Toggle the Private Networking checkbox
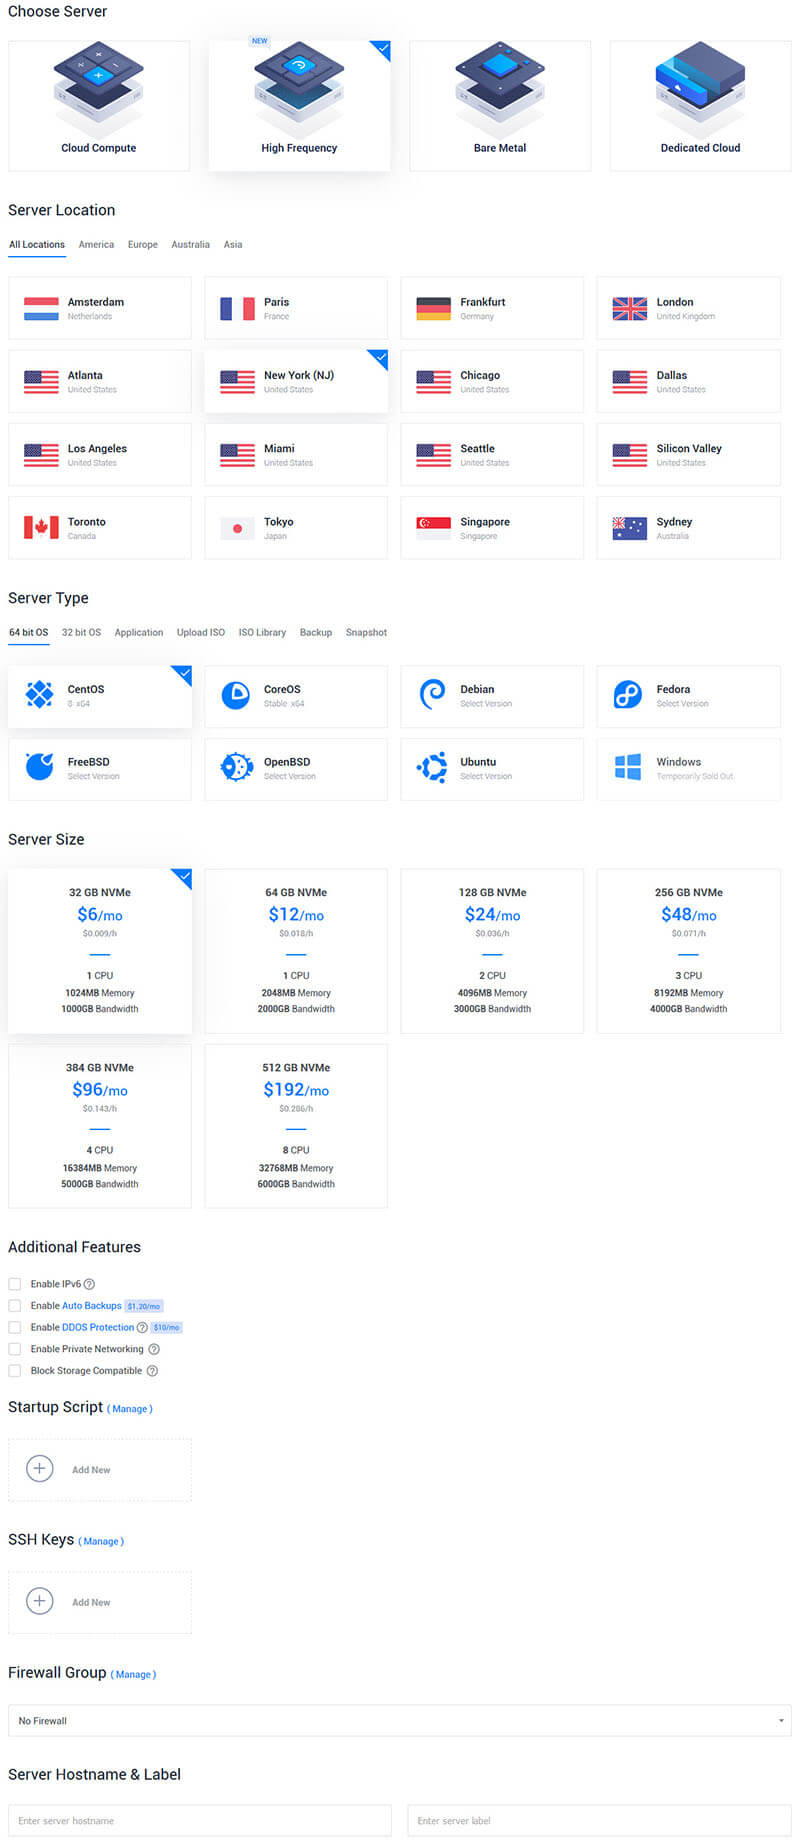Image resolution: width=800 pixels, height=1844 pixels. [14, 1349]
